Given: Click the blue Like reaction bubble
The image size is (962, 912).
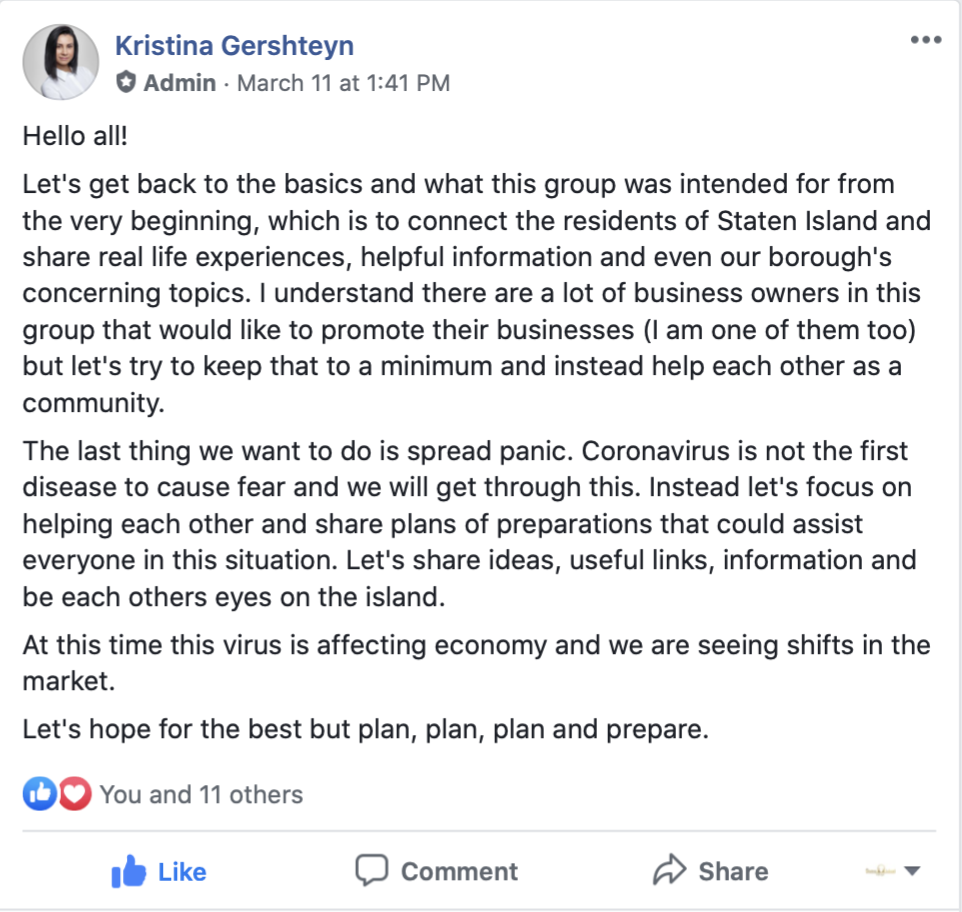Looking at the screenshot, I should coord(39,794).
